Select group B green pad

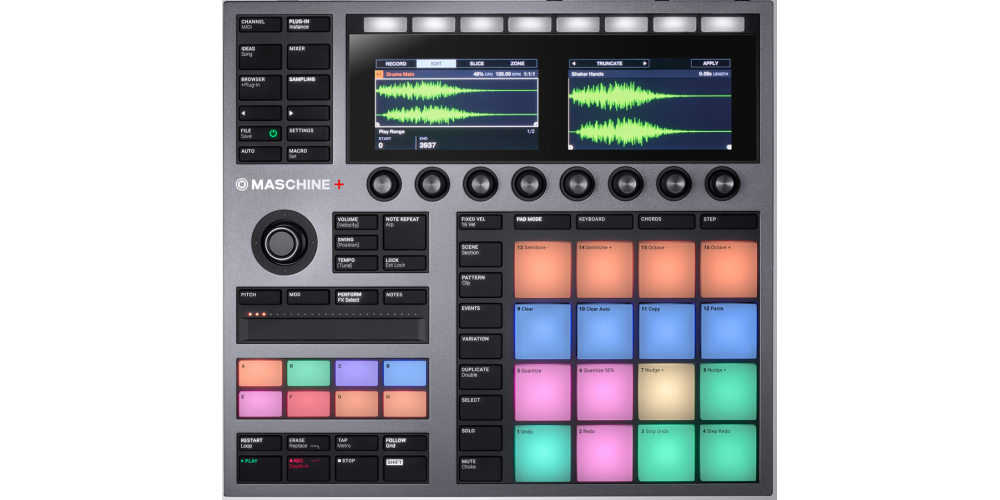[x=308, y=374]
